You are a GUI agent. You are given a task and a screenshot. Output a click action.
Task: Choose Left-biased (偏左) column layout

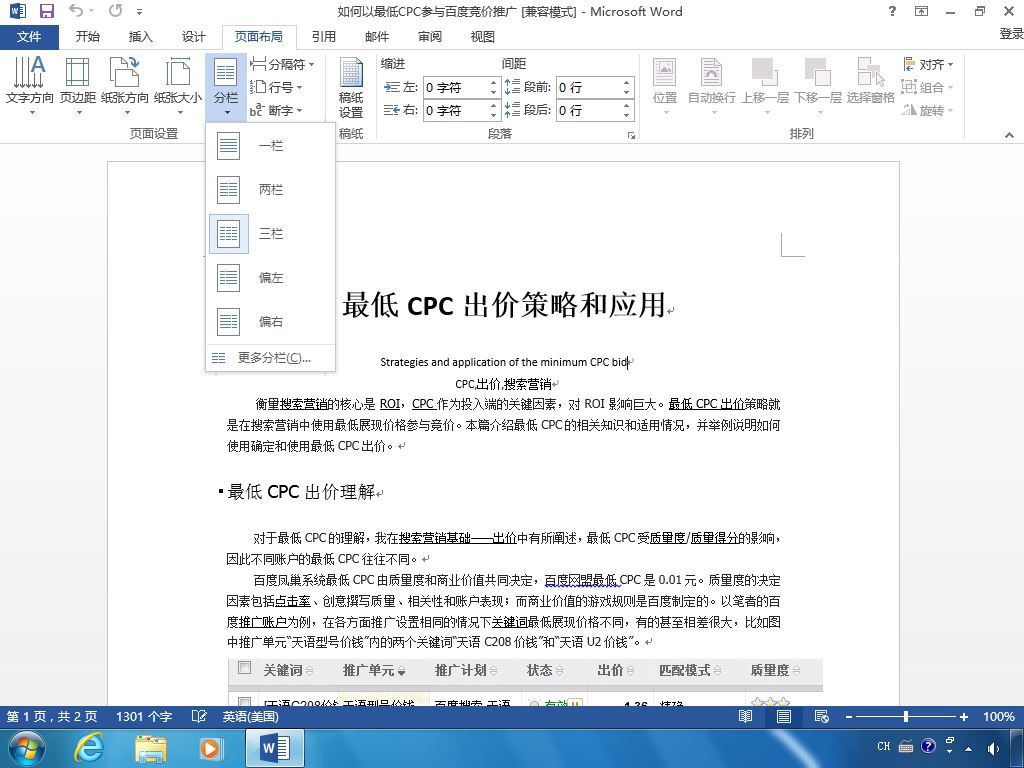point(270,278)
